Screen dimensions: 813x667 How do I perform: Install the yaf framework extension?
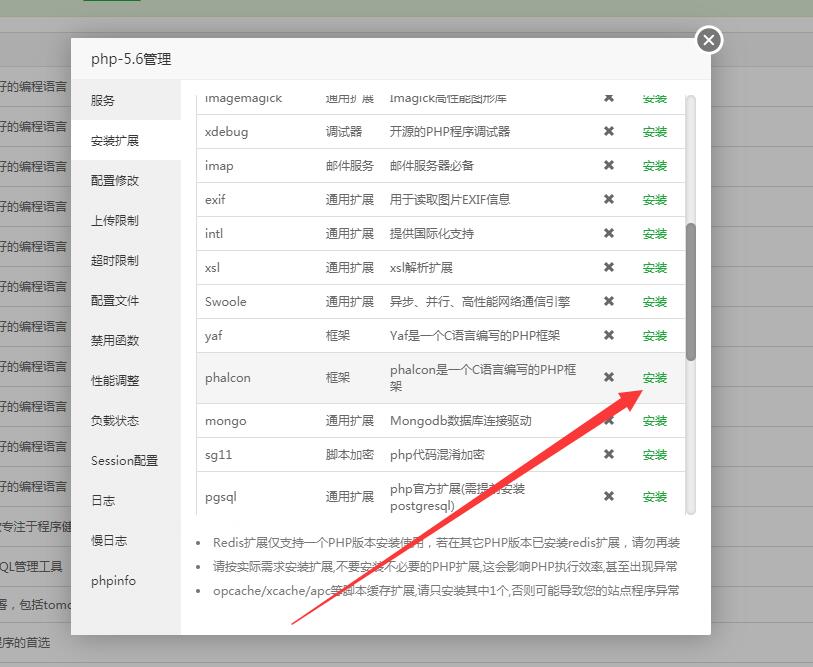(655, 336)
